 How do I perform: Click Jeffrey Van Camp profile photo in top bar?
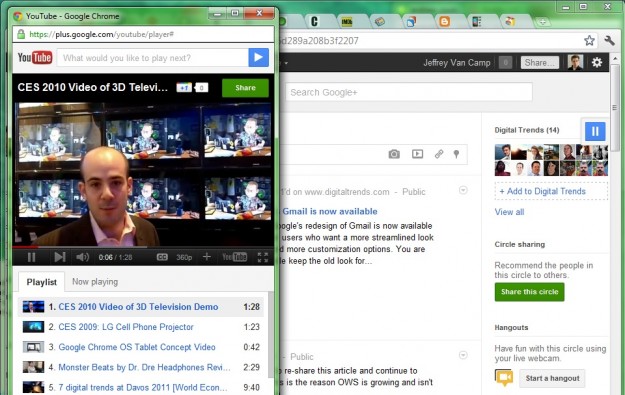coord(575,63)
